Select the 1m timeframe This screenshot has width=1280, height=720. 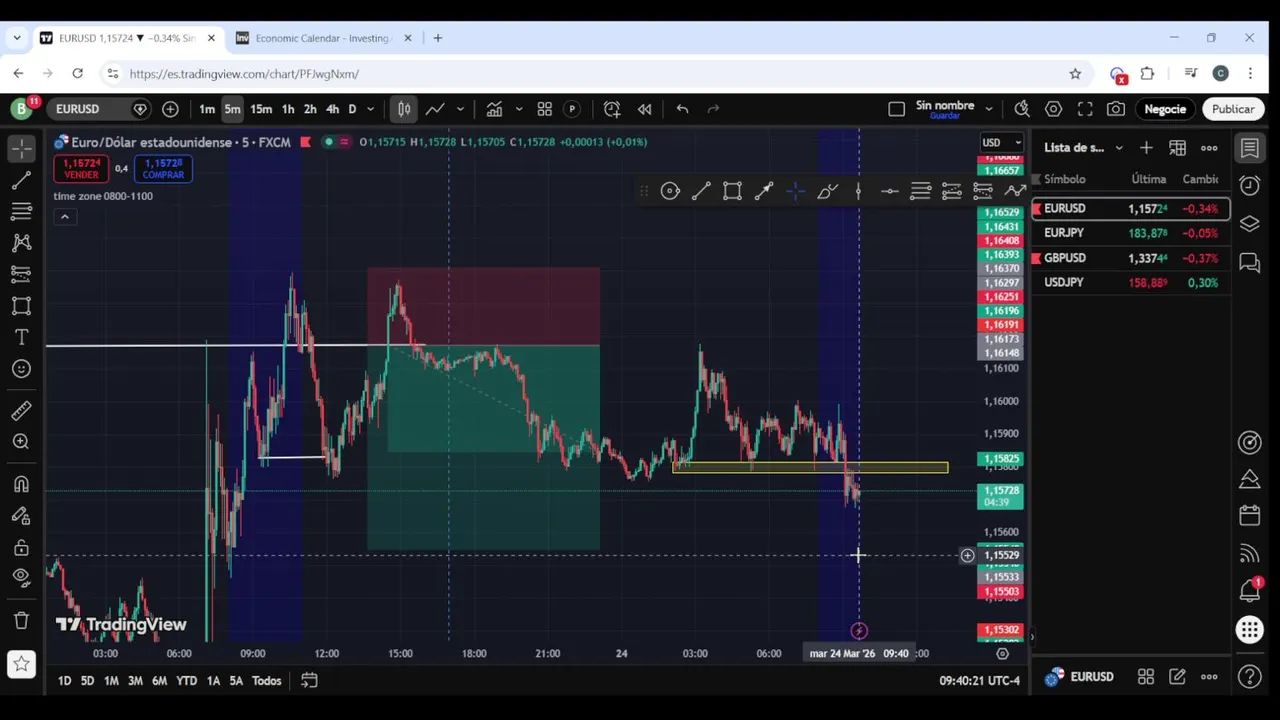tap(206, 109)
